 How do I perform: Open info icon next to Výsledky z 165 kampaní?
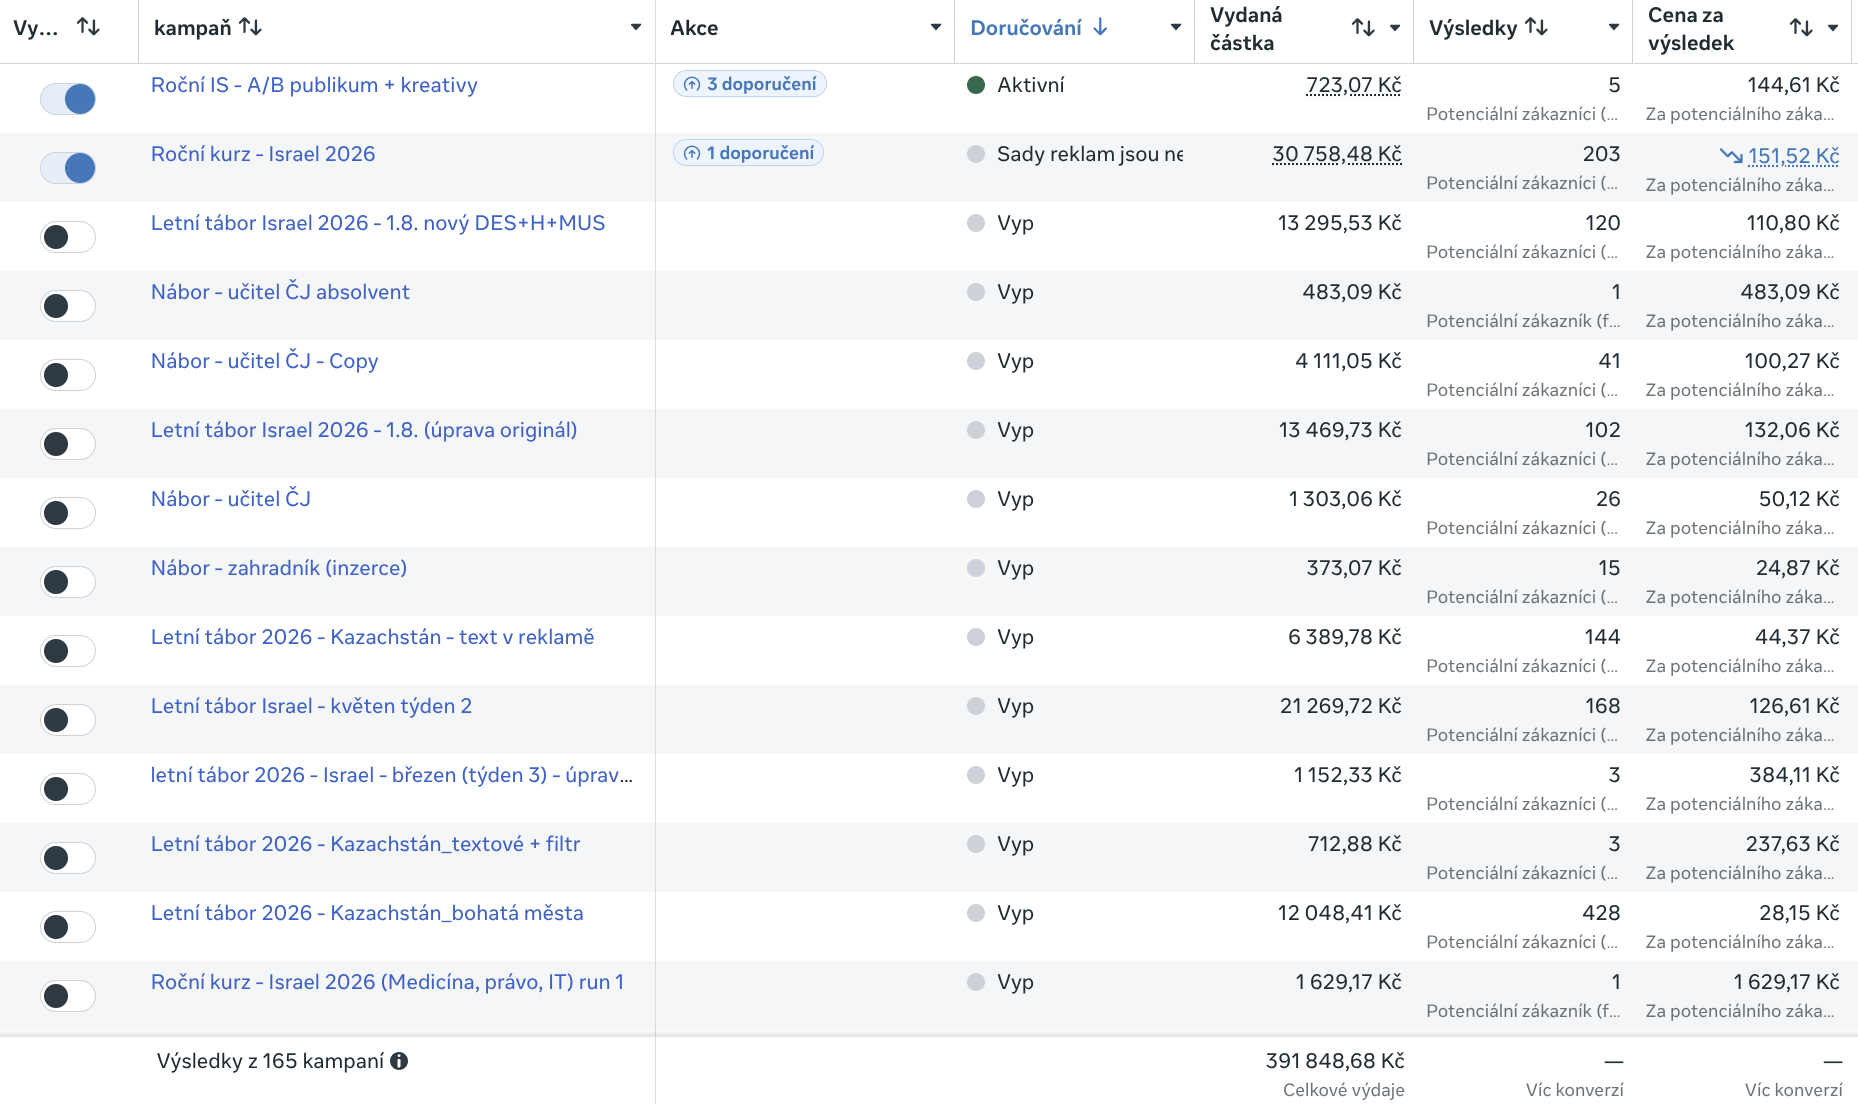click(399, 1061)
